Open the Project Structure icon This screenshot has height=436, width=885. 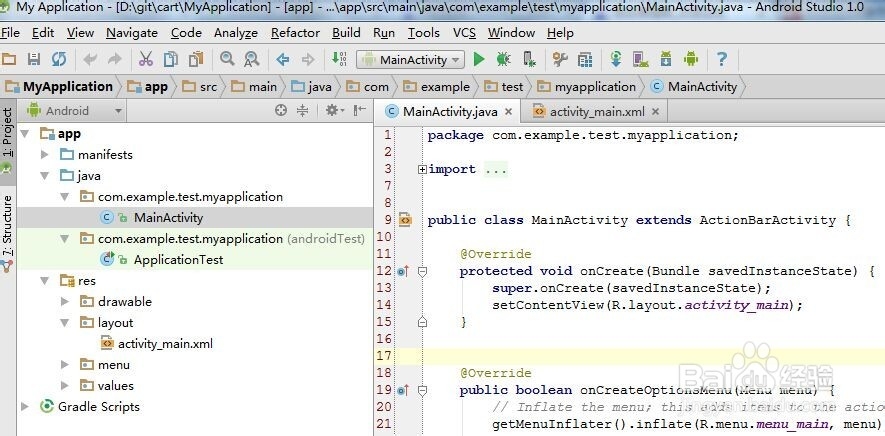[585, 59]
